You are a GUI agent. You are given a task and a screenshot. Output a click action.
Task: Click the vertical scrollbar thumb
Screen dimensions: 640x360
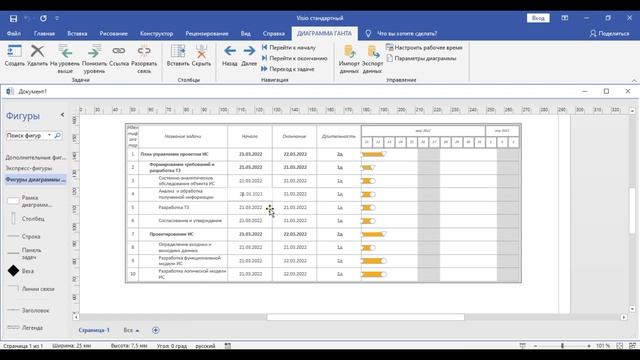coord(632,210)
